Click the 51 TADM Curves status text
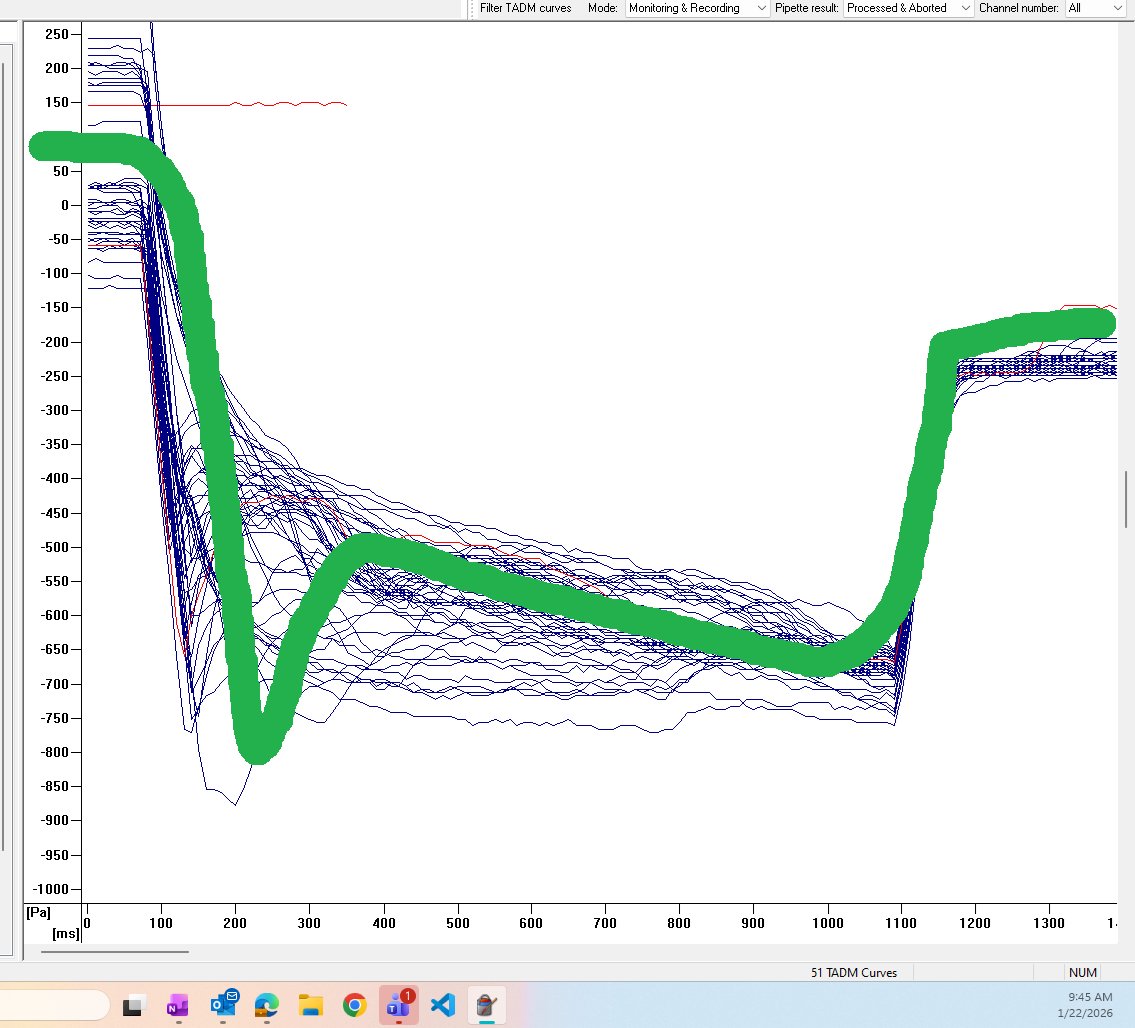 (853, 972)
